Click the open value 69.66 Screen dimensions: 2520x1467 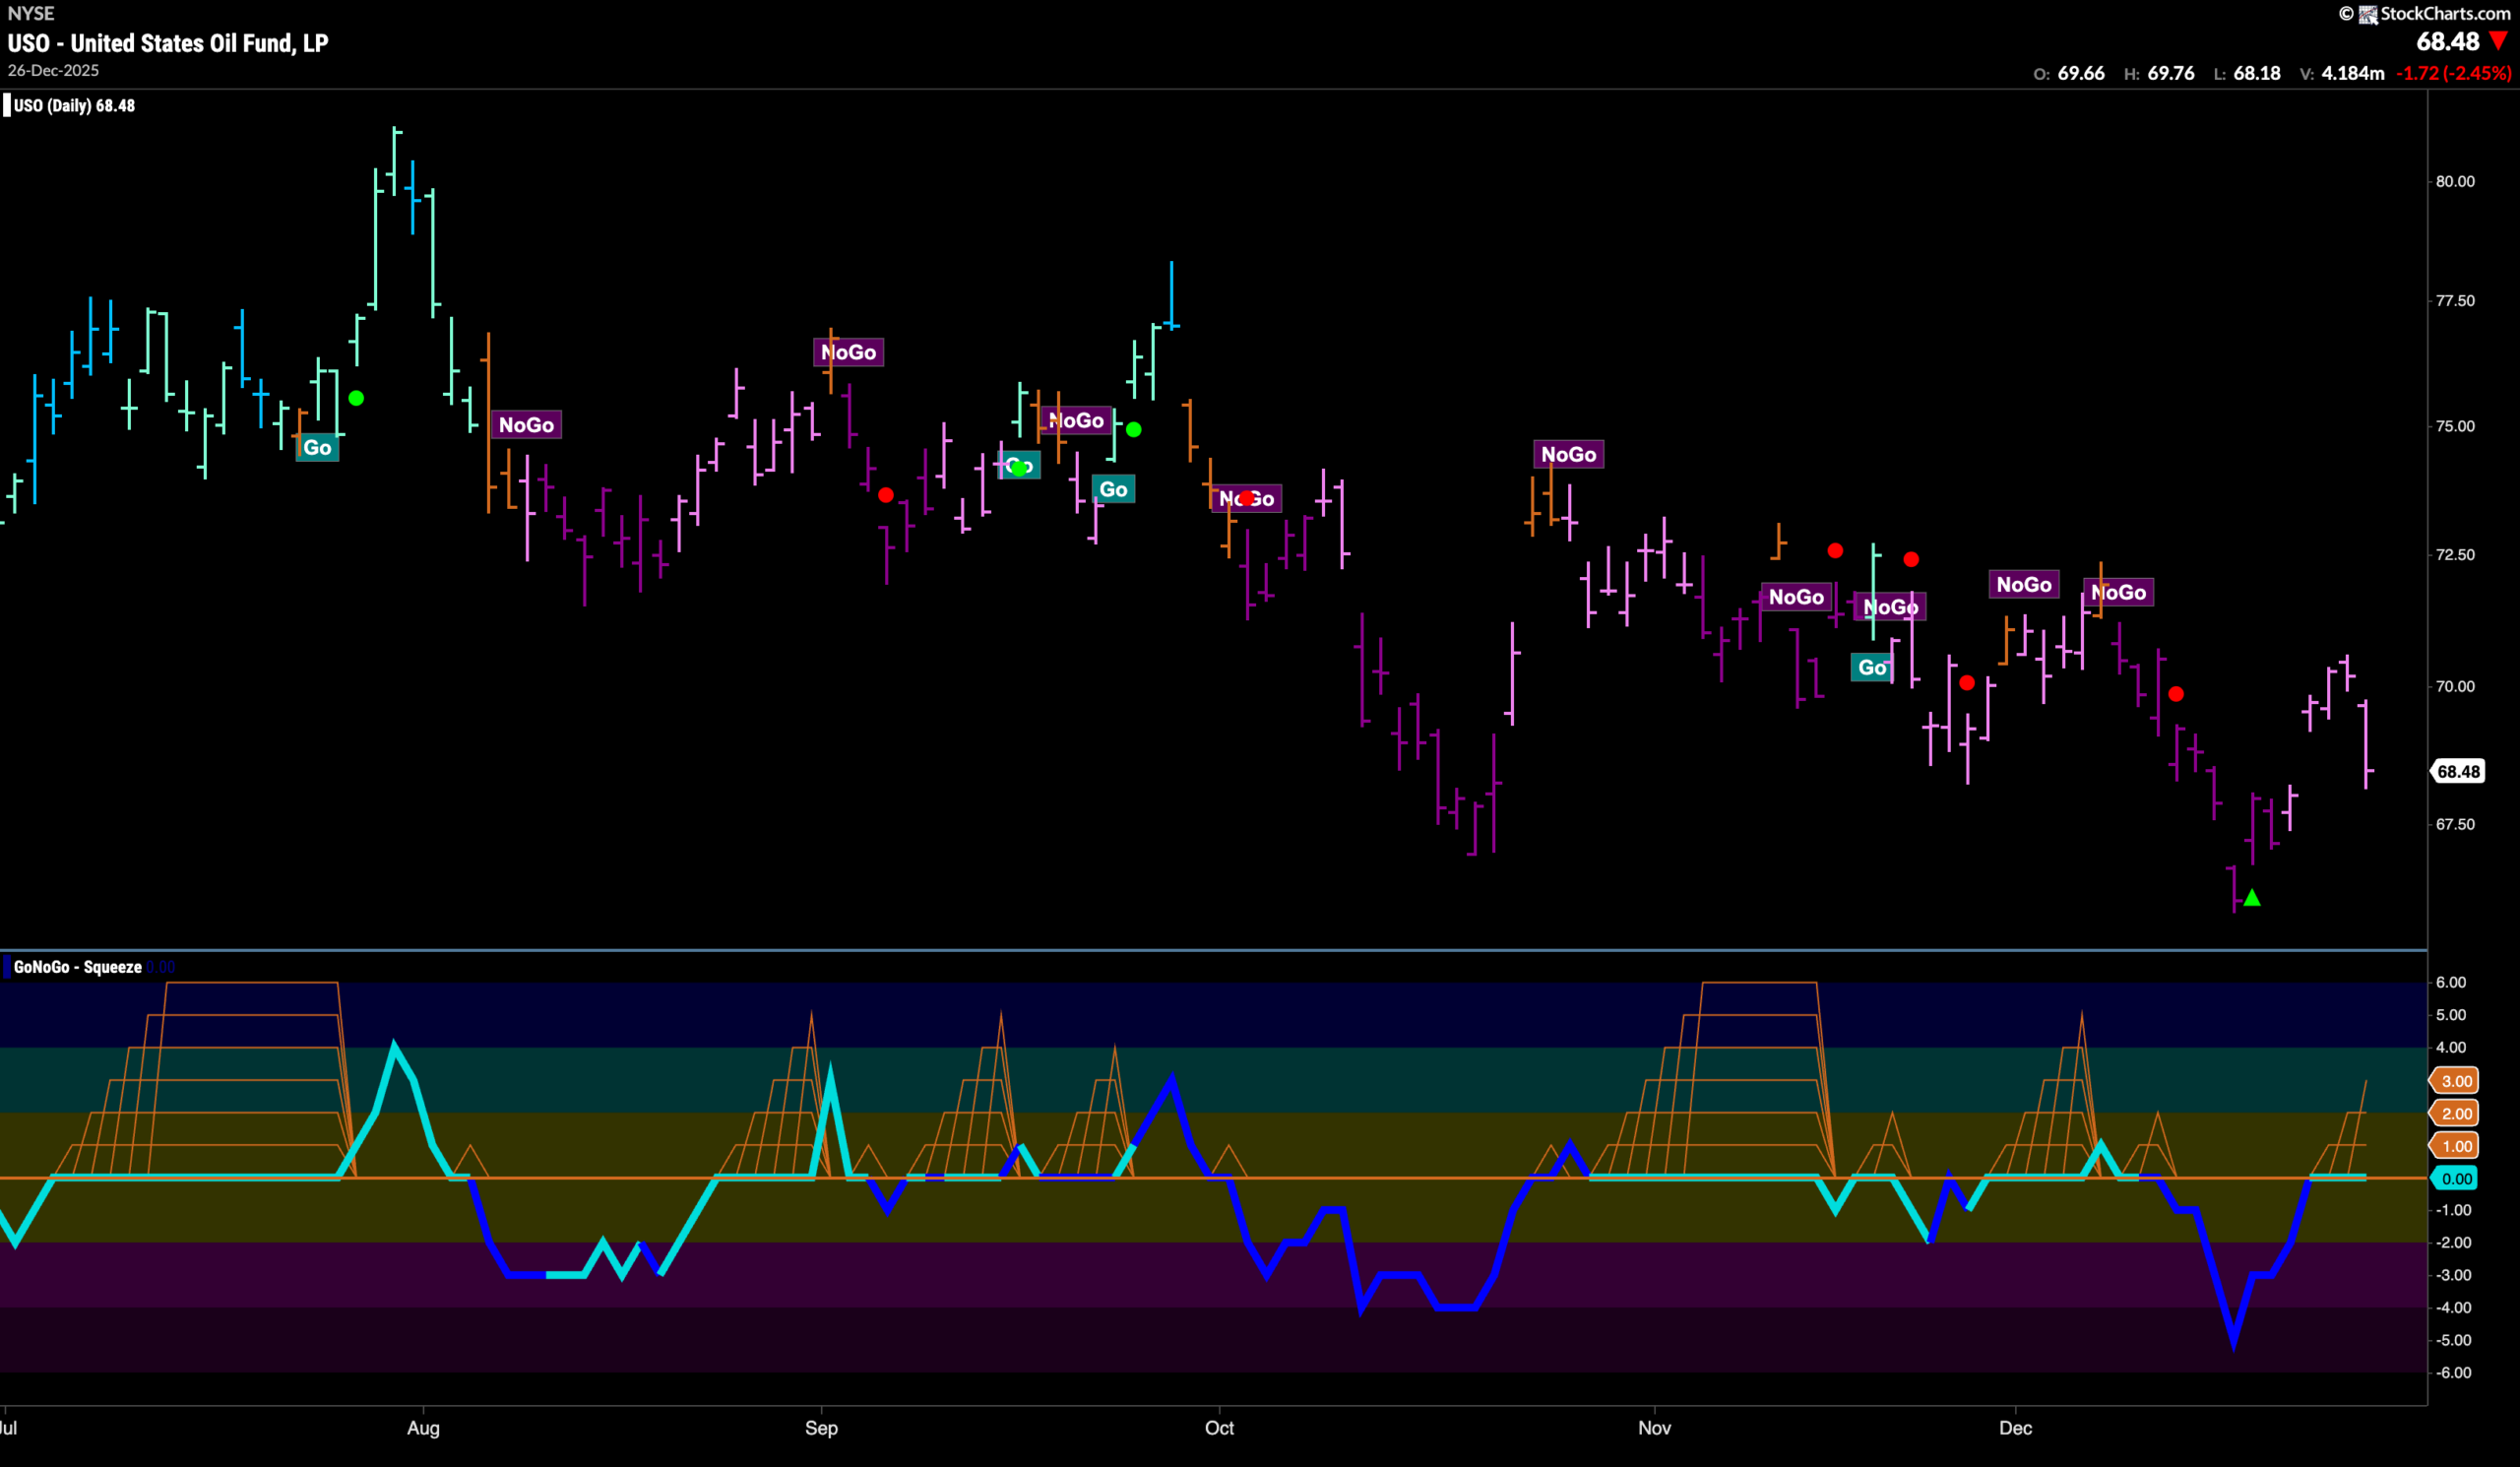click(x=2081, y=73)
